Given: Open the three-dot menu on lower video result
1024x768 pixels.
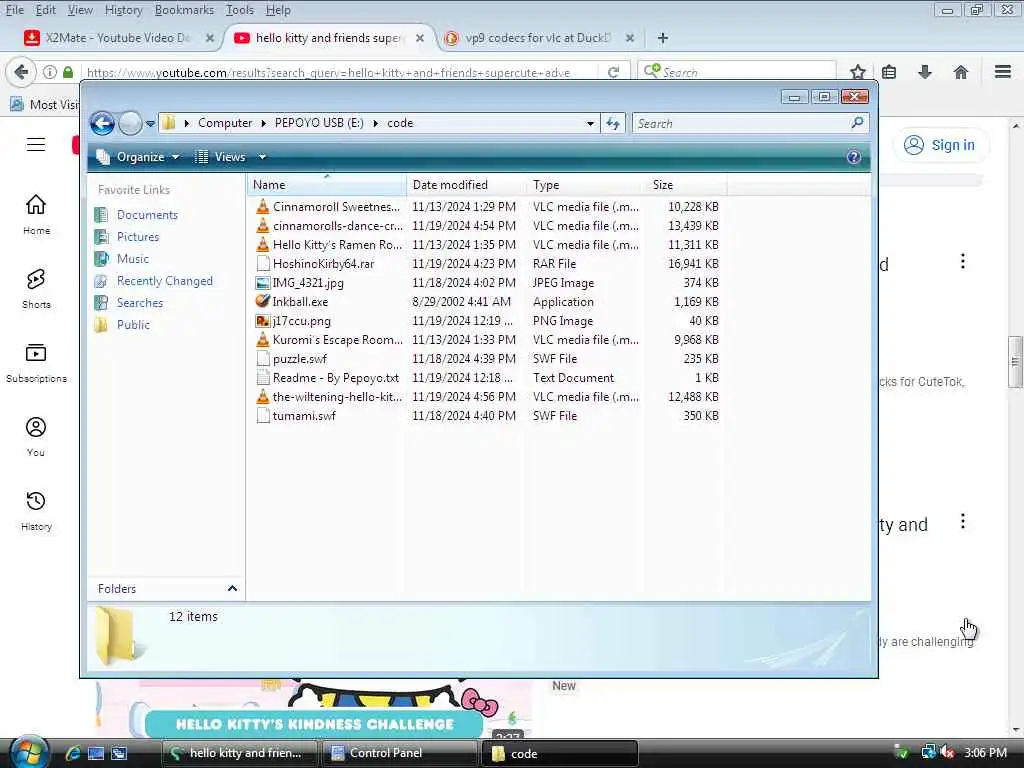Looking at the screenshot, I should [x=962, y=521].
